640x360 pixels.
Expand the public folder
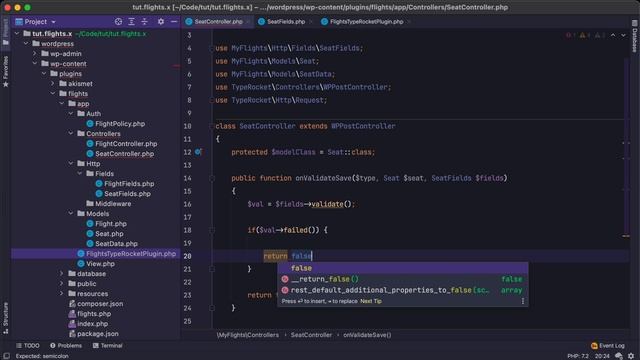[62, 284]
